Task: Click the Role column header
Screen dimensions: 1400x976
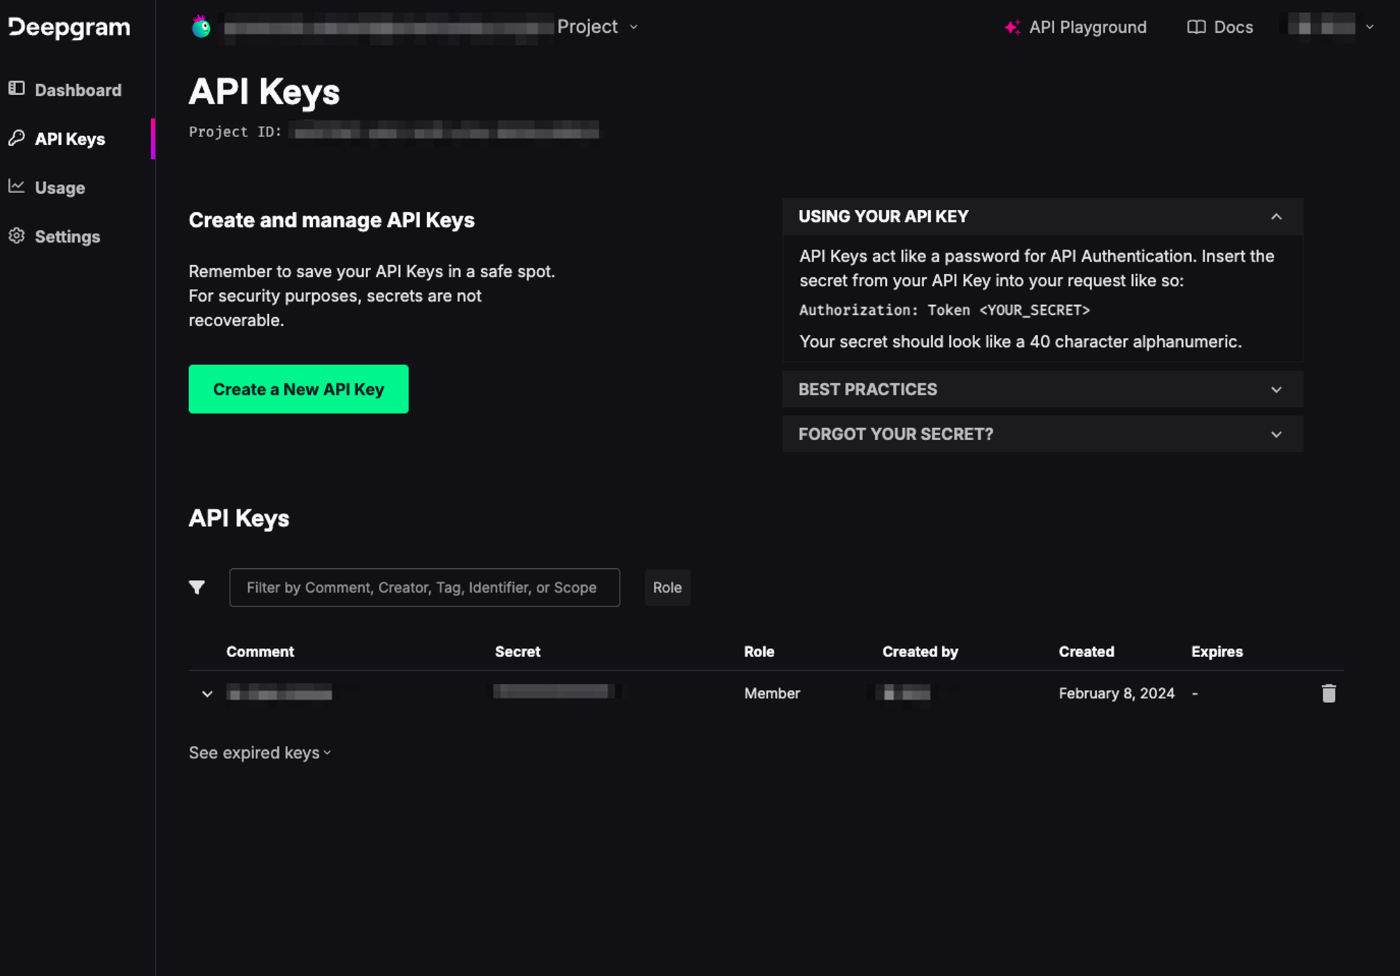Action: pos(759,652)
